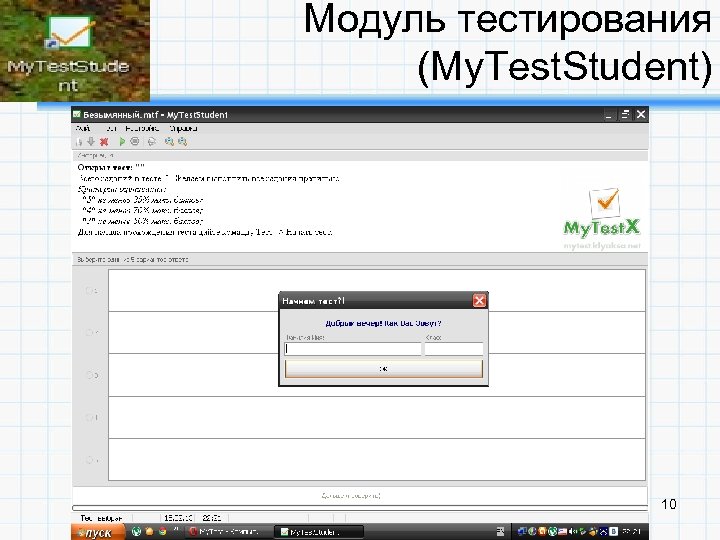Click the Класс input field in dialog

pyautogui.click(x=454, y=349)
